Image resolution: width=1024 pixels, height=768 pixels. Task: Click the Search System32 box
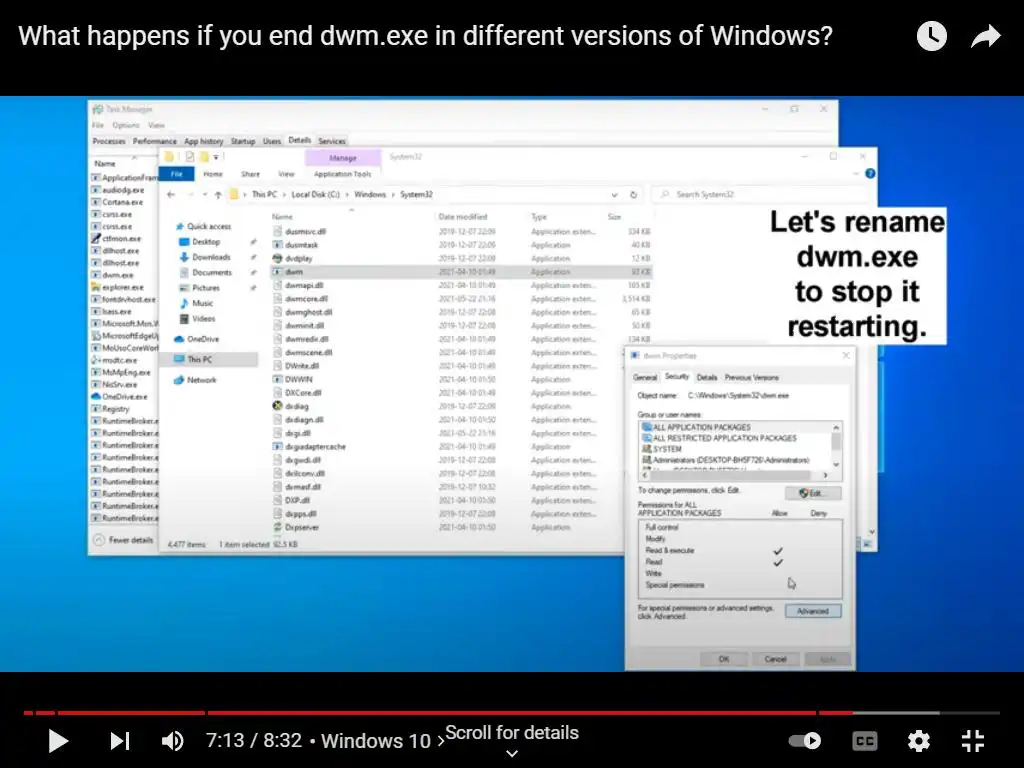[x=760, y=195]
